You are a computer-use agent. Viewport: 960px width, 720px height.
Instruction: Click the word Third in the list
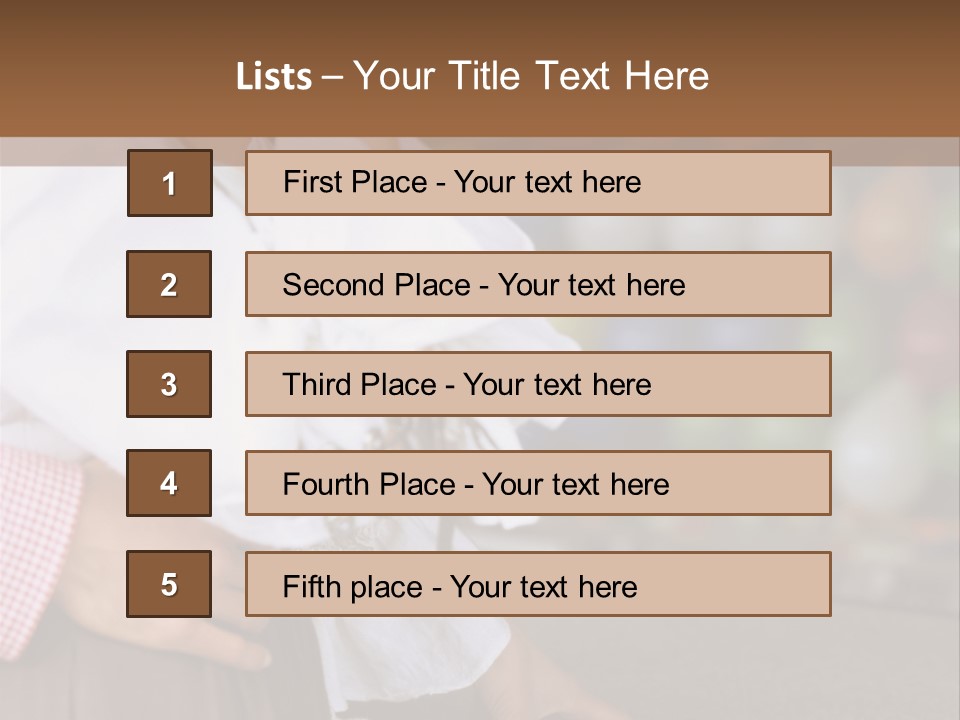tap(318, 385)
